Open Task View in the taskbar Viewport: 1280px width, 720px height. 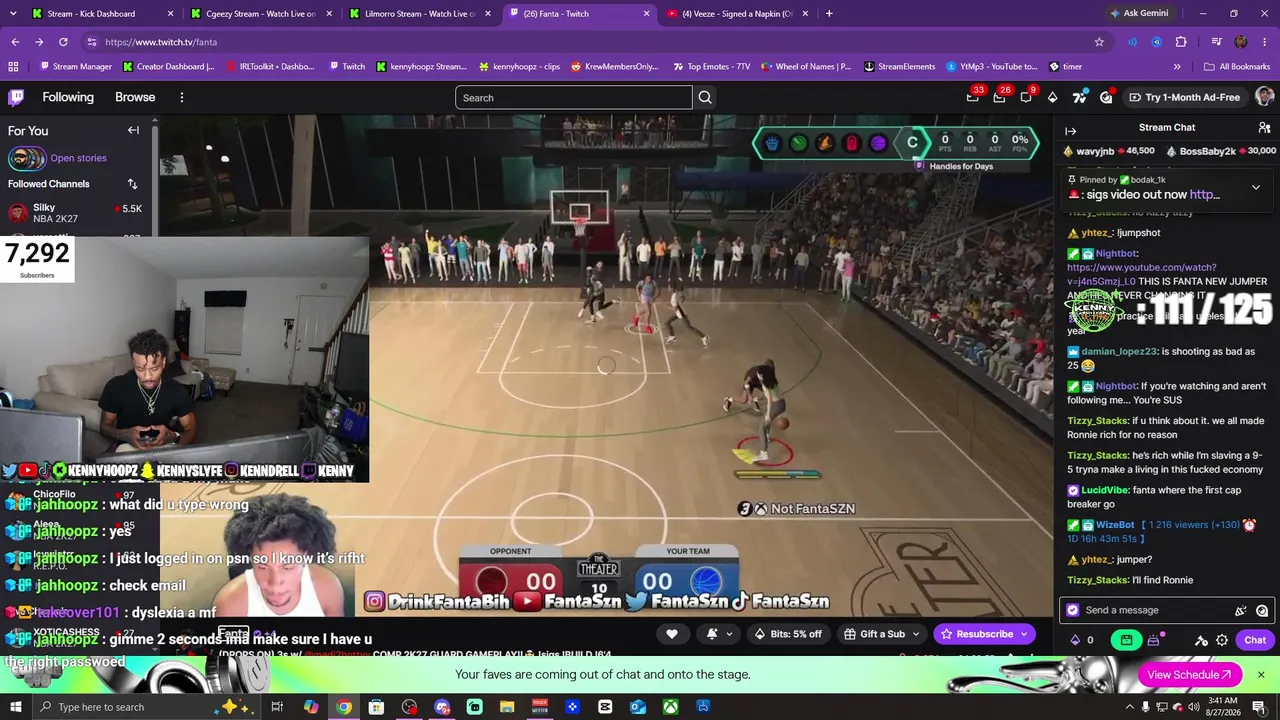click(277, 707)
